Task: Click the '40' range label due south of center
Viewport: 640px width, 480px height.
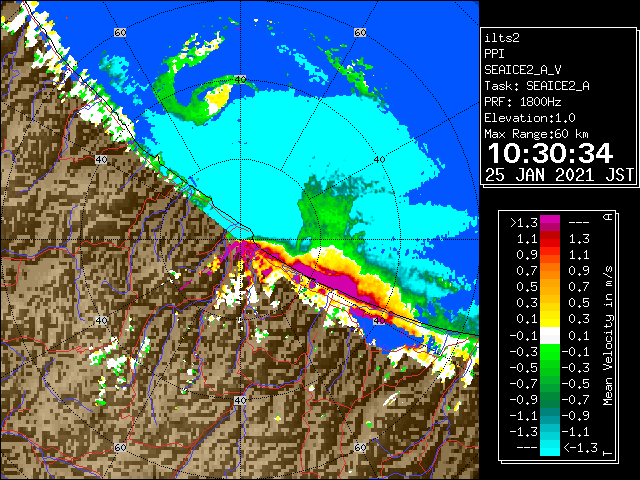Action: coord(240,401)
